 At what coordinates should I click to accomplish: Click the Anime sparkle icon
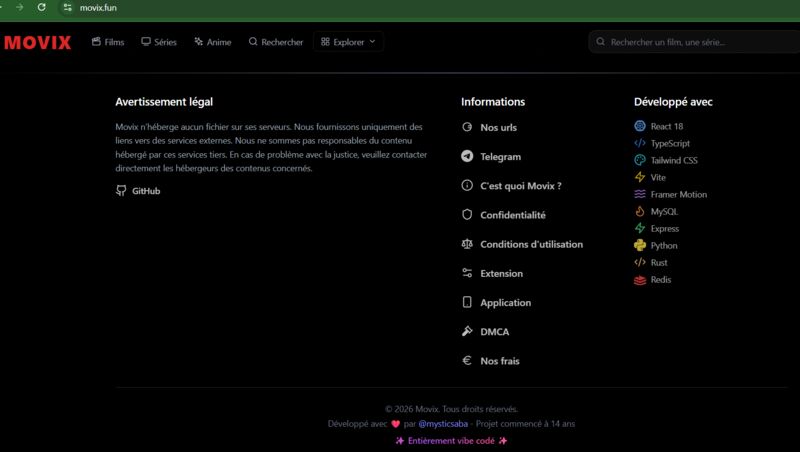pyautogui.click(x=198, y=42)
